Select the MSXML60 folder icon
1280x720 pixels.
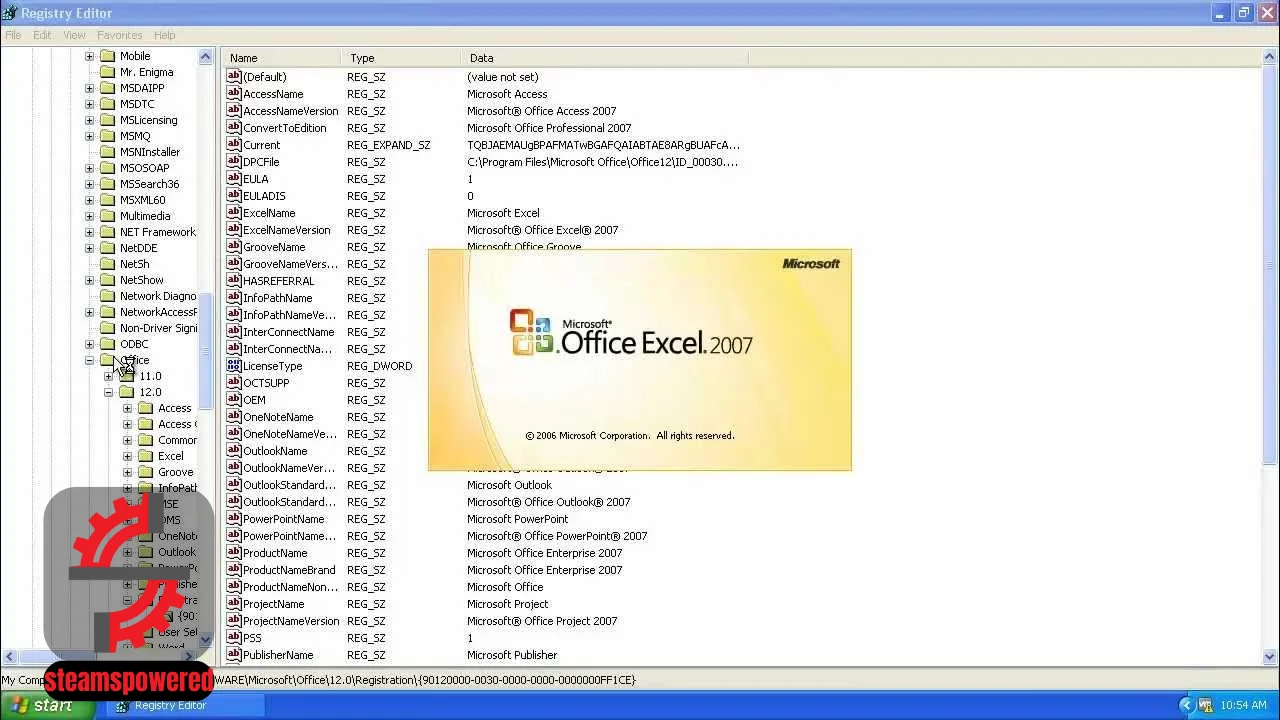tap(107, 200)
